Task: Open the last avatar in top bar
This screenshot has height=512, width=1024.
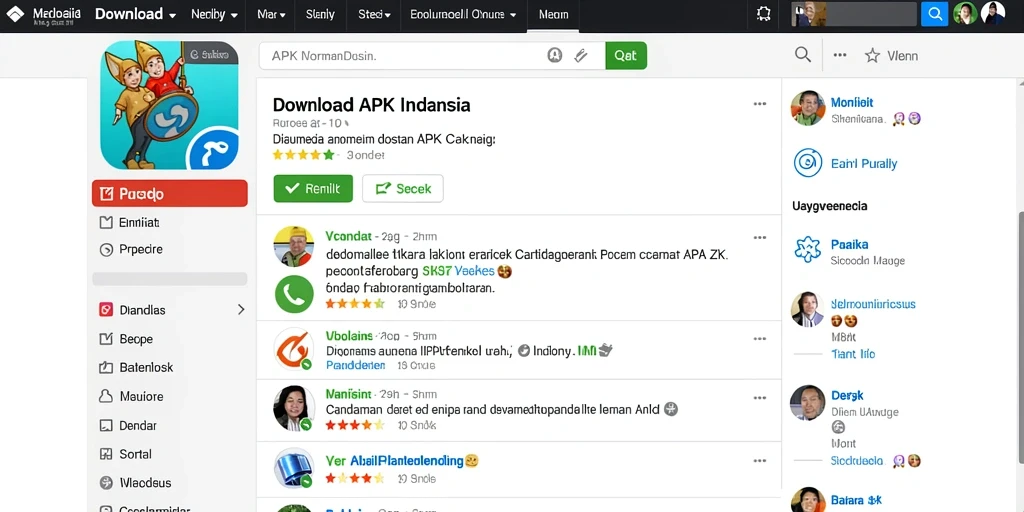Action: 993,14
